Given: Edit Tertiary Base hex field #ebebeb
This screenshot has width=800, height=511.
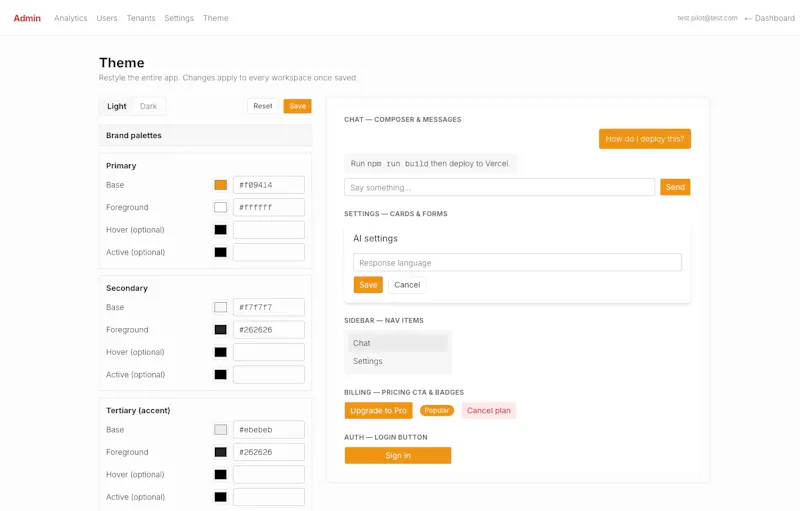Looking at the screenshot, I should [x=269, y=429].
